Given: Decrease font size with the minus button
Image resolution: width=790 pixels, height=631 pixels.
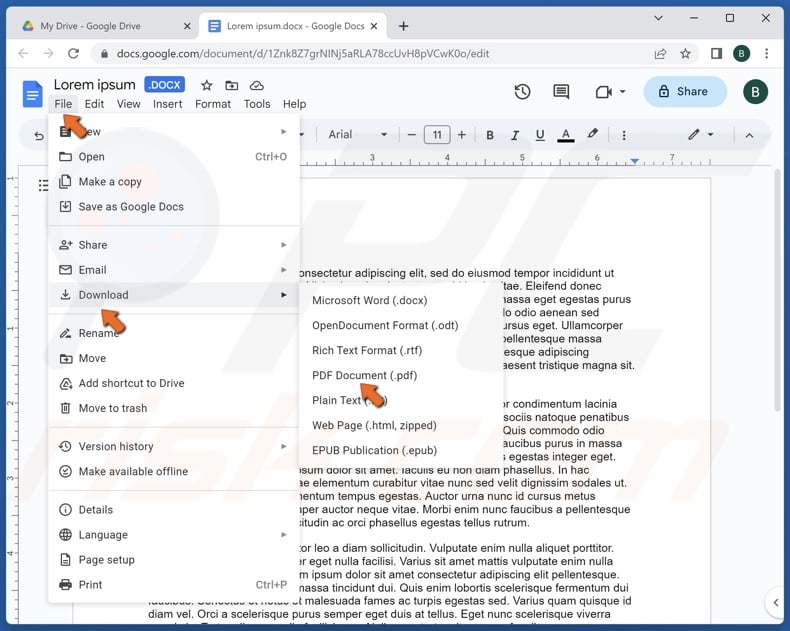Looking at the screenshot, I should tap(412, 135).
